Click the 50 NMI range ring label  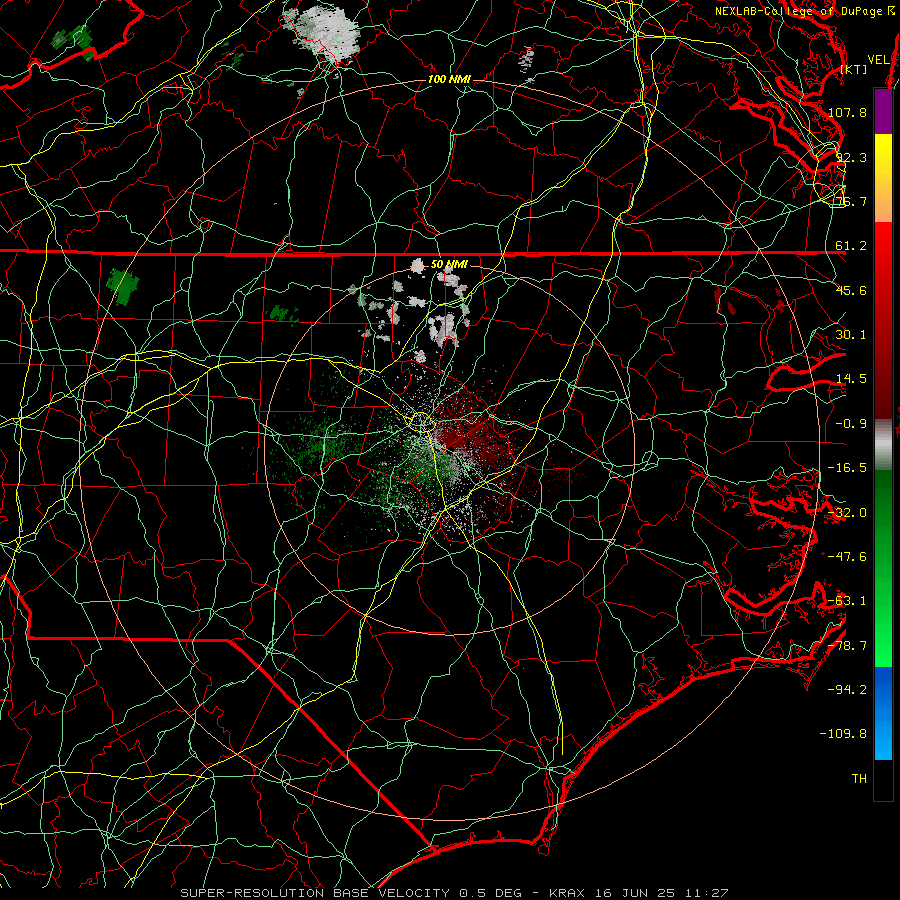click(449, 265)
